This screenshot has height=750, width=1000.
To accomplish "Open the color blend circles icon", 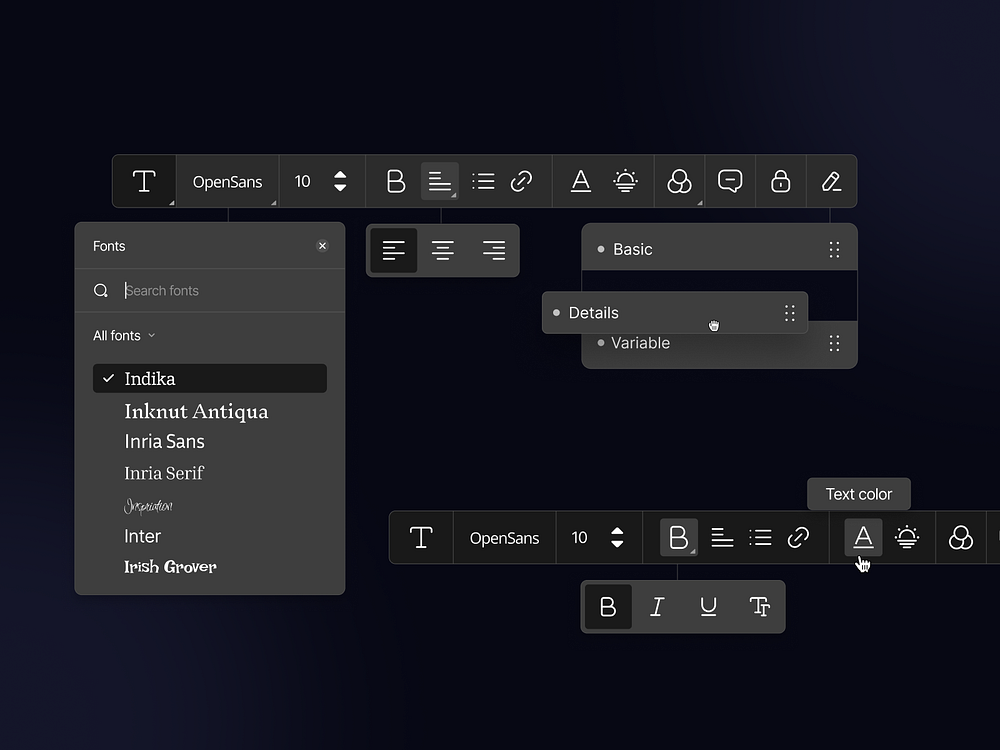I will click(680, 181).
